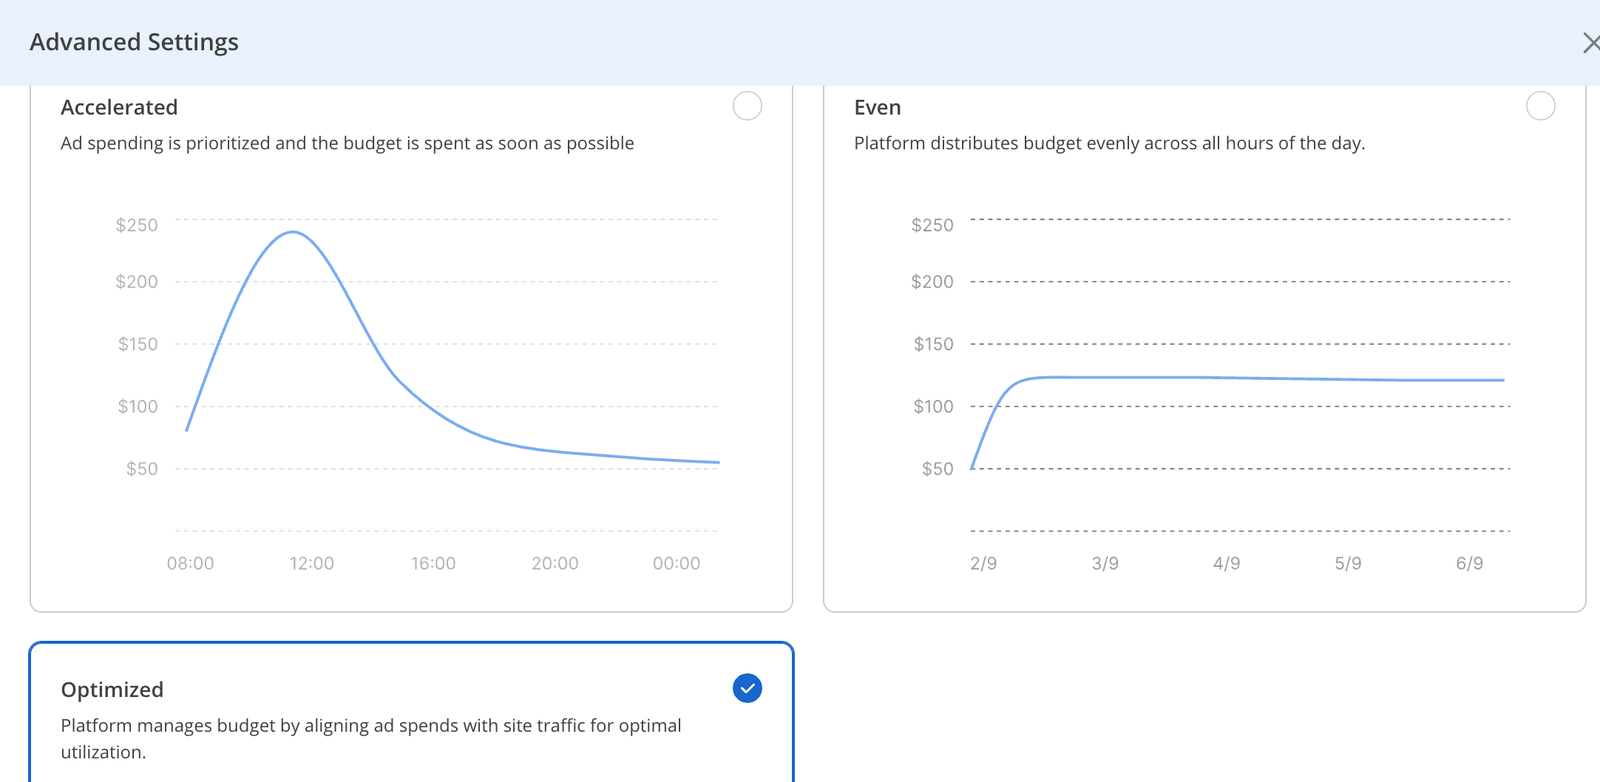Viewport: 1600px width, 782px height.
Task: Click the 5/9 date label in Even chart
Action: coord(1348,564)
